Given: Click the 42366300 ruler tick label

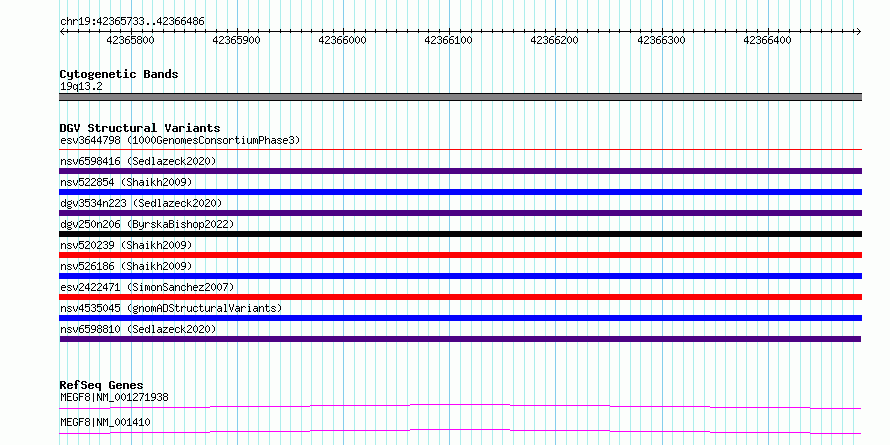Looking at the screenshot, I should click(x=661, y=40).
